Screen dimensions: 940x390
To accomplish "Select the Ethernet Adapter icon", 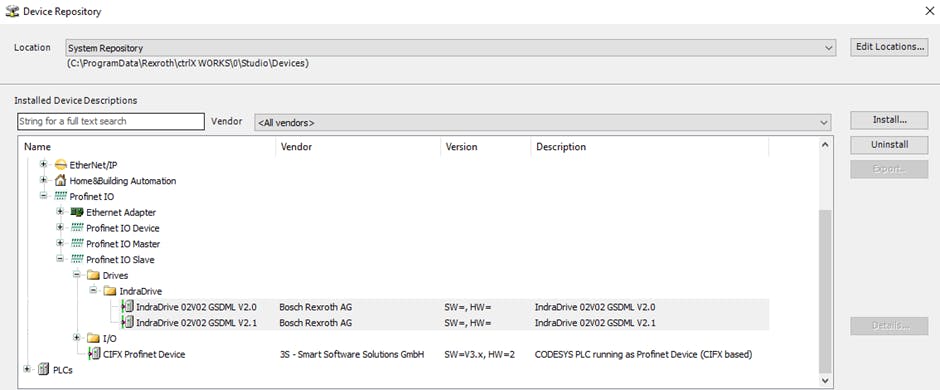I will 77,212.
